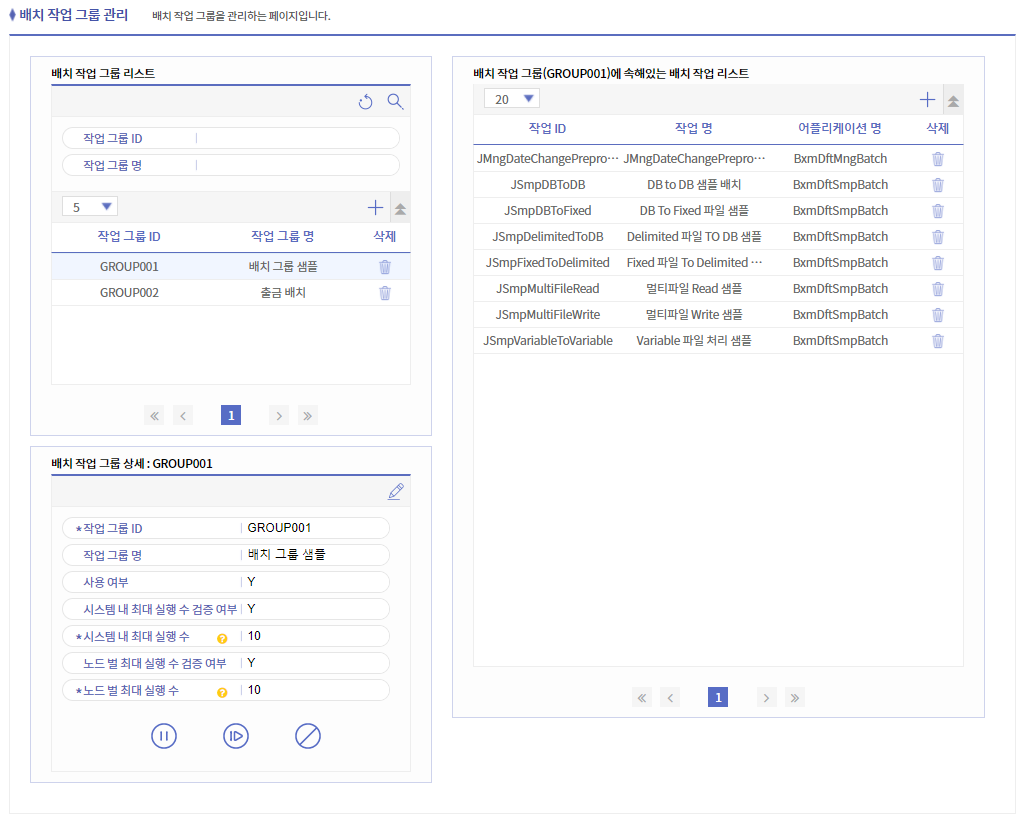
Task: Go to first page in job list
Action: (642, 697)
